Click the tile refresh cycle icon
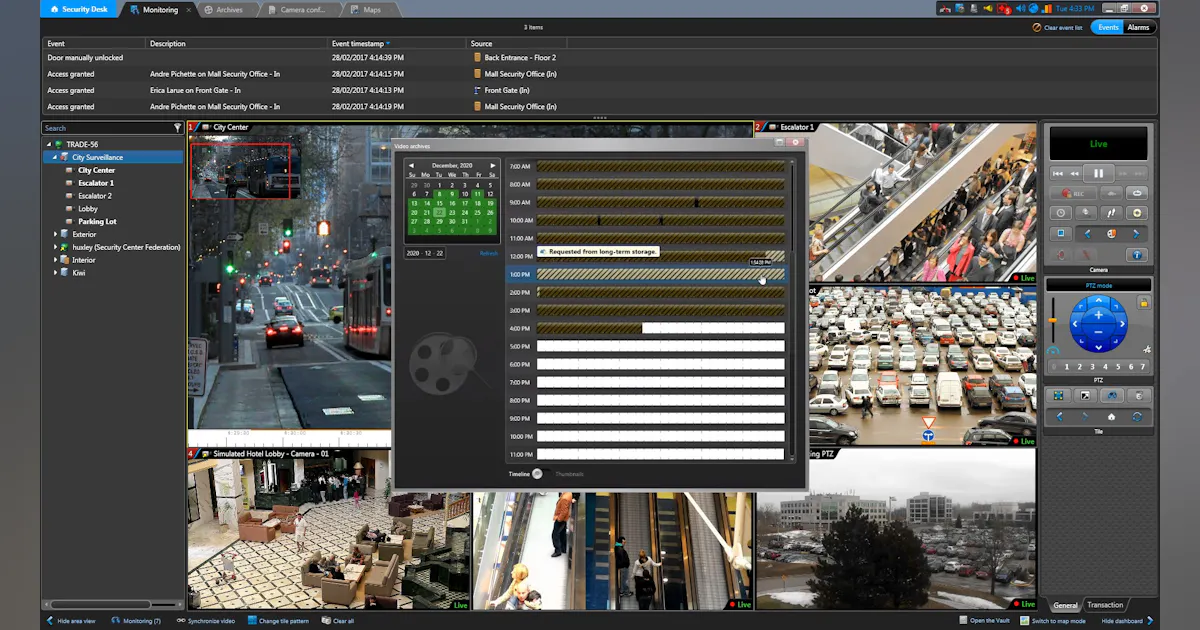Image resolution: width=1200 pixels, height=630 pixels. 1137,417
